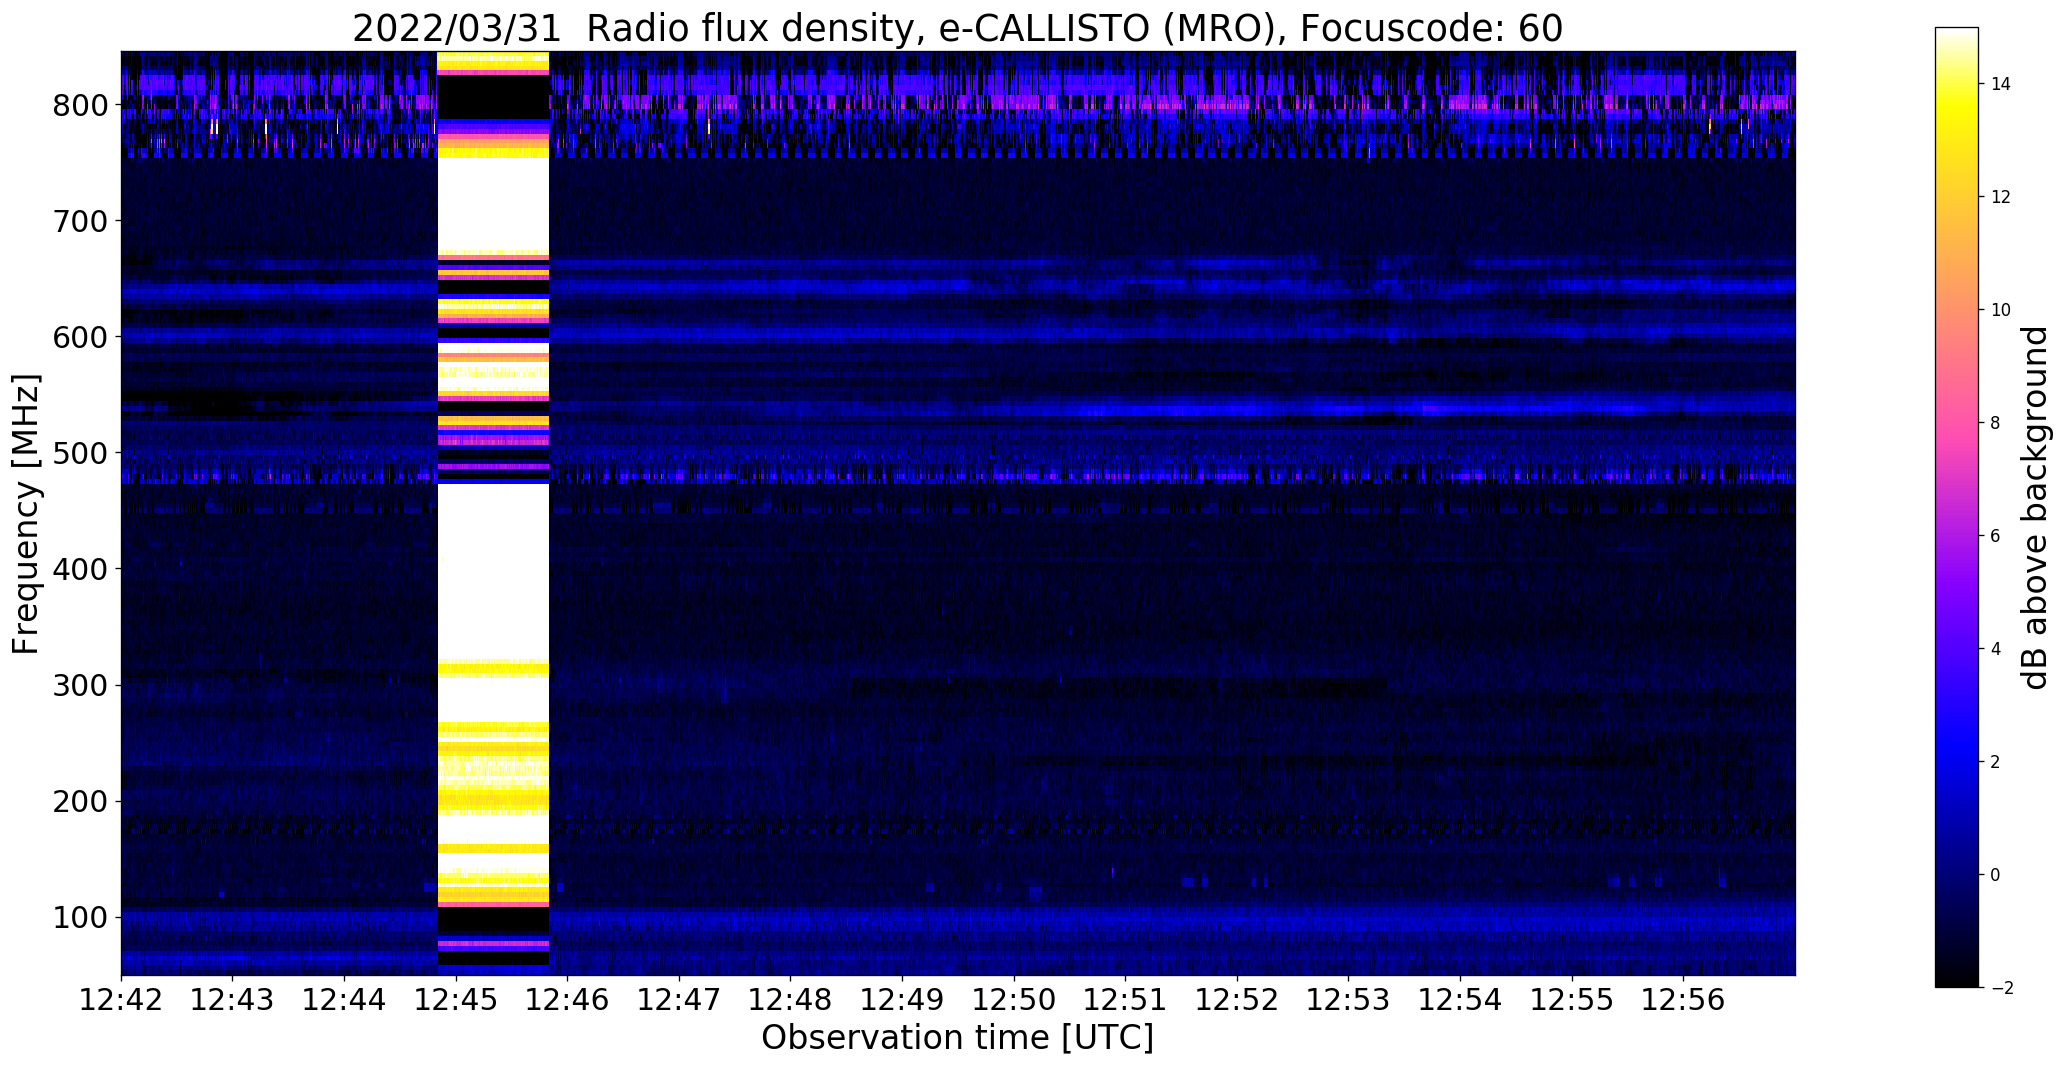Click the 12:50 time tick label
The image size is (2066, 1067).
click(x=1015, y=999)
